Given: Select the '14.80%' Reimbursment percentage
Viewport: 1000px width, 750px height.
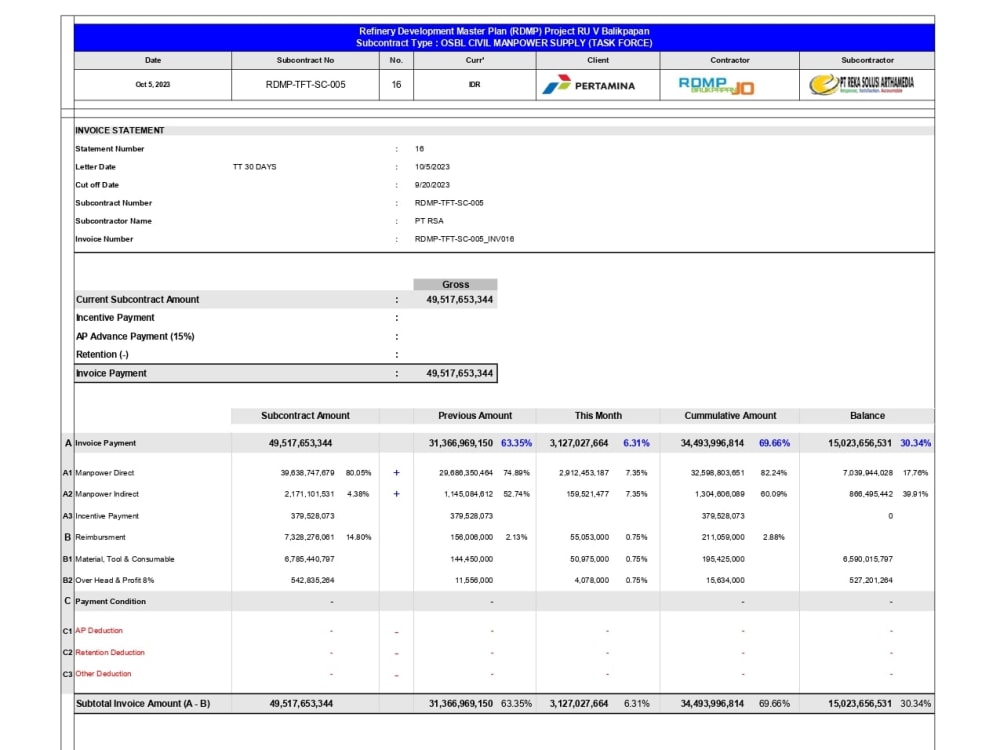Looking at the screenshot, I should click(x=358, y=537).
